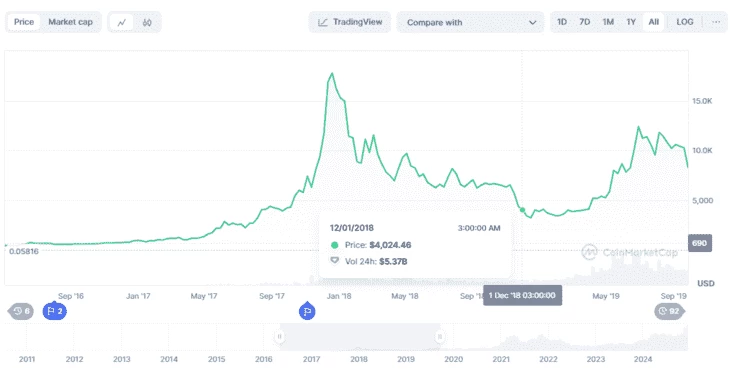Select the line chart icon

122,22
